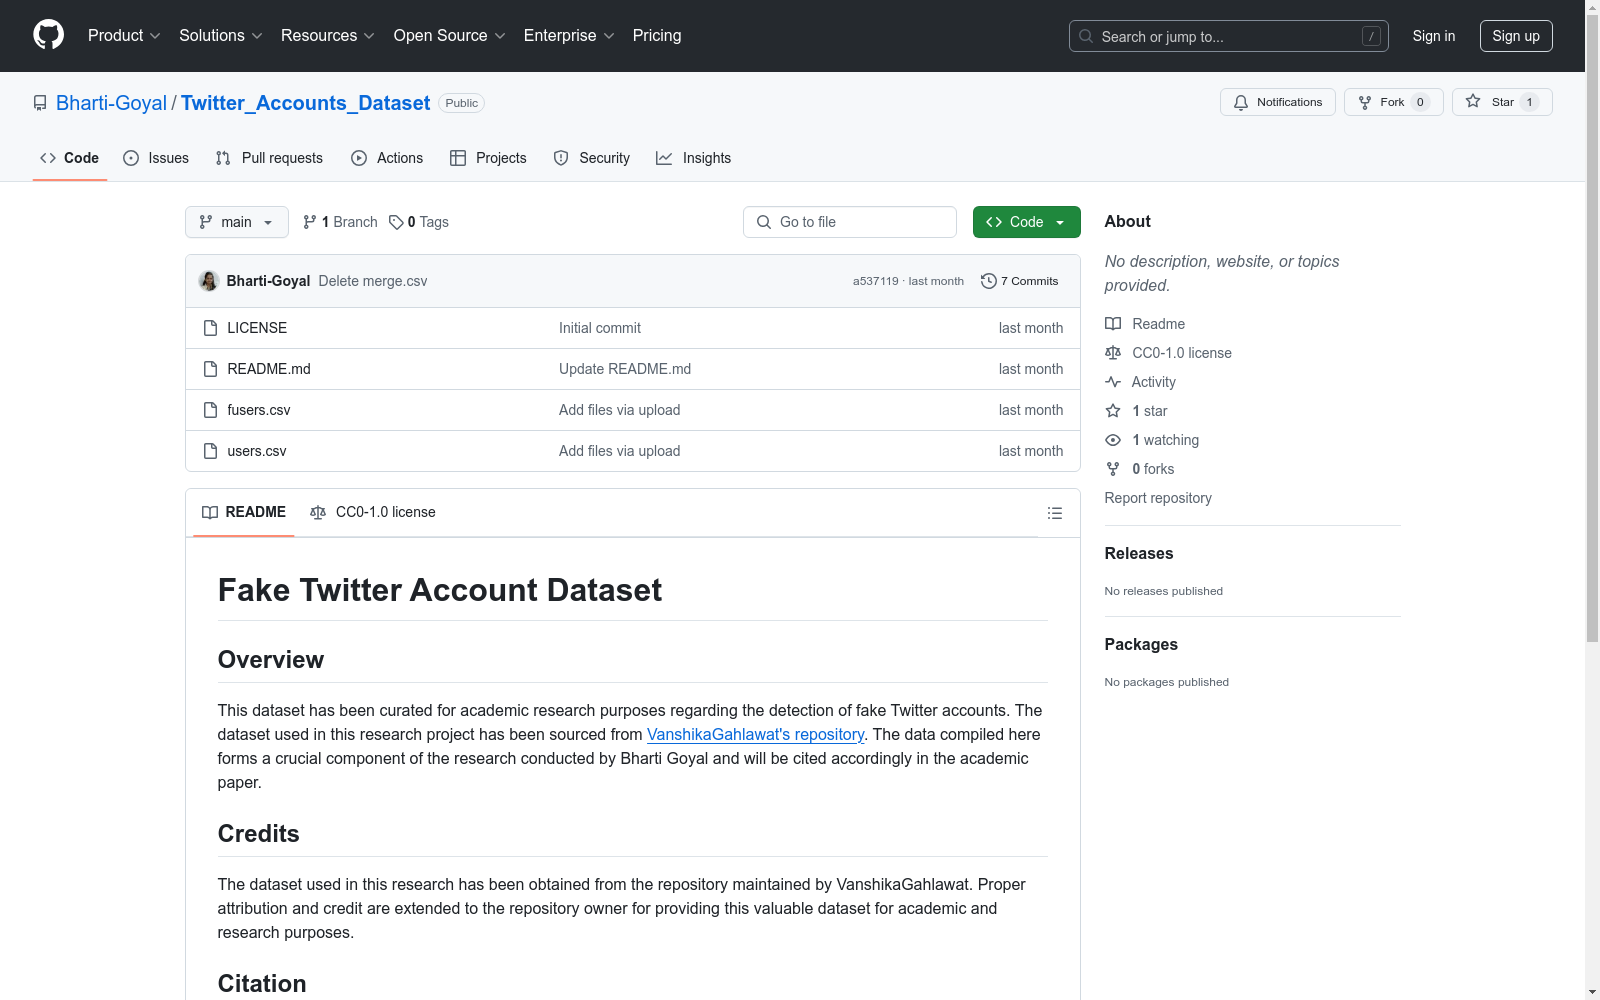Image resolution: width=1600 pixels, height=1000 pixels.
Task: Switch to the Projects tab
Action: 488,158
